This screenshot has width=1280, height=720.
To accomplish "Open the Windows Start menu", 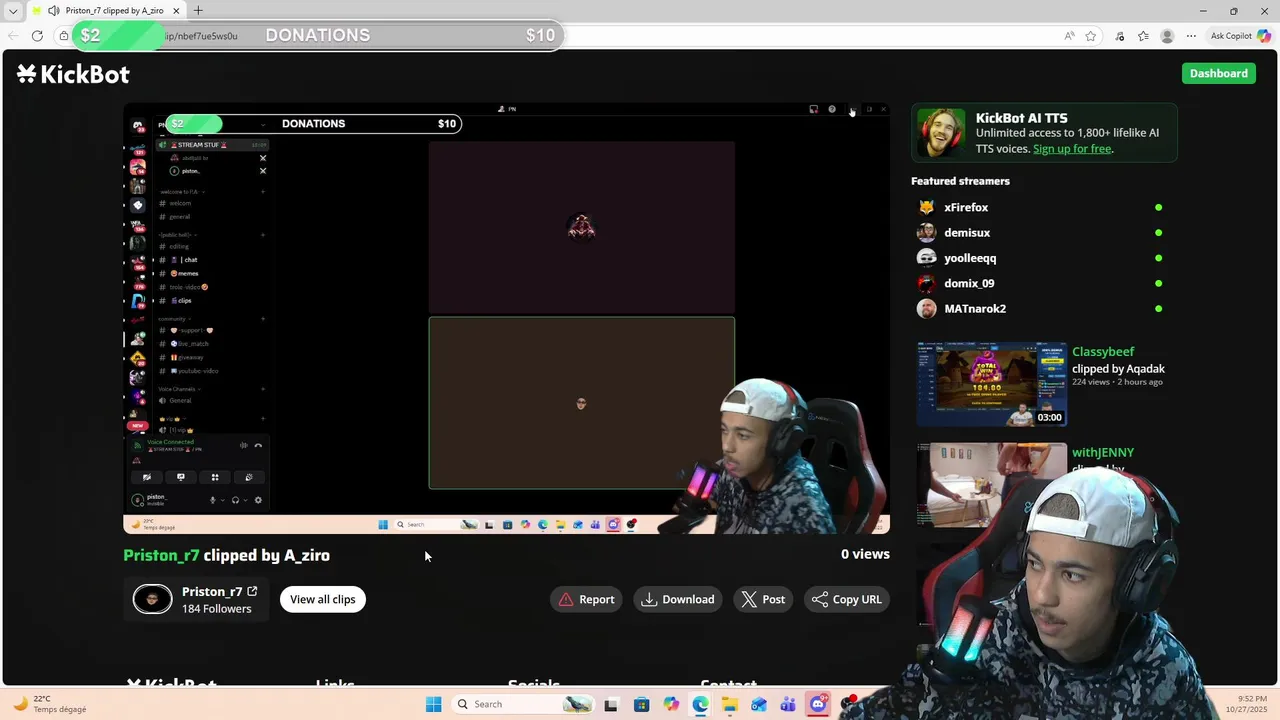I will [433, 704].
